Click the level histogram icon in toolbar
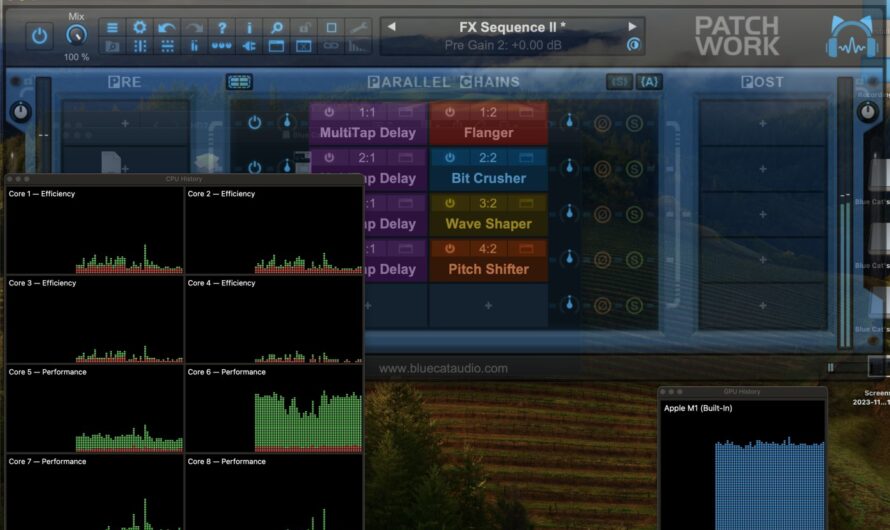The image size is (890, 530). pyautogui.click(x=358, y=46)
